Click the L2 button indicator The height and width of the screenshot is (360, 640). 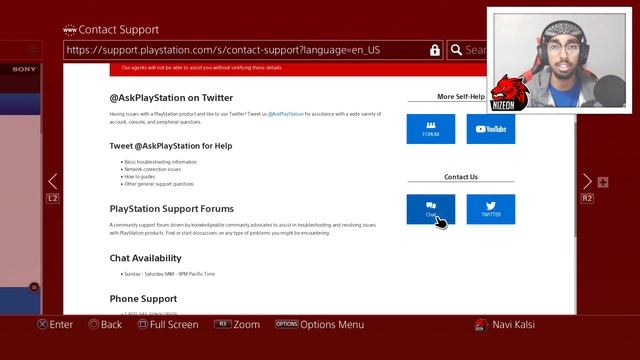53,198
